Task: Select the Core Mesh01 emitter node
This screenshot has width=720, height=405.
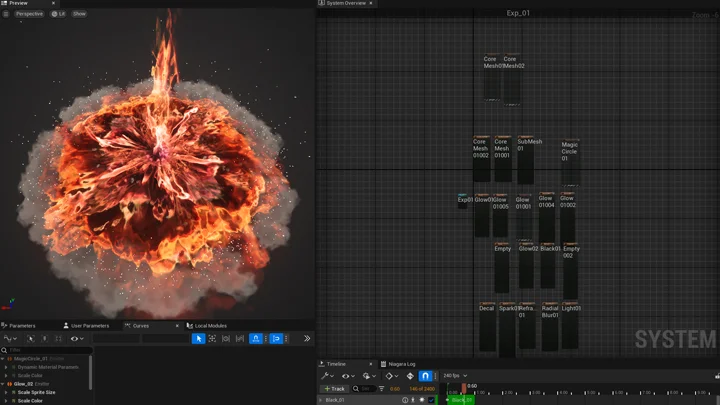Action: click(492, 77)
